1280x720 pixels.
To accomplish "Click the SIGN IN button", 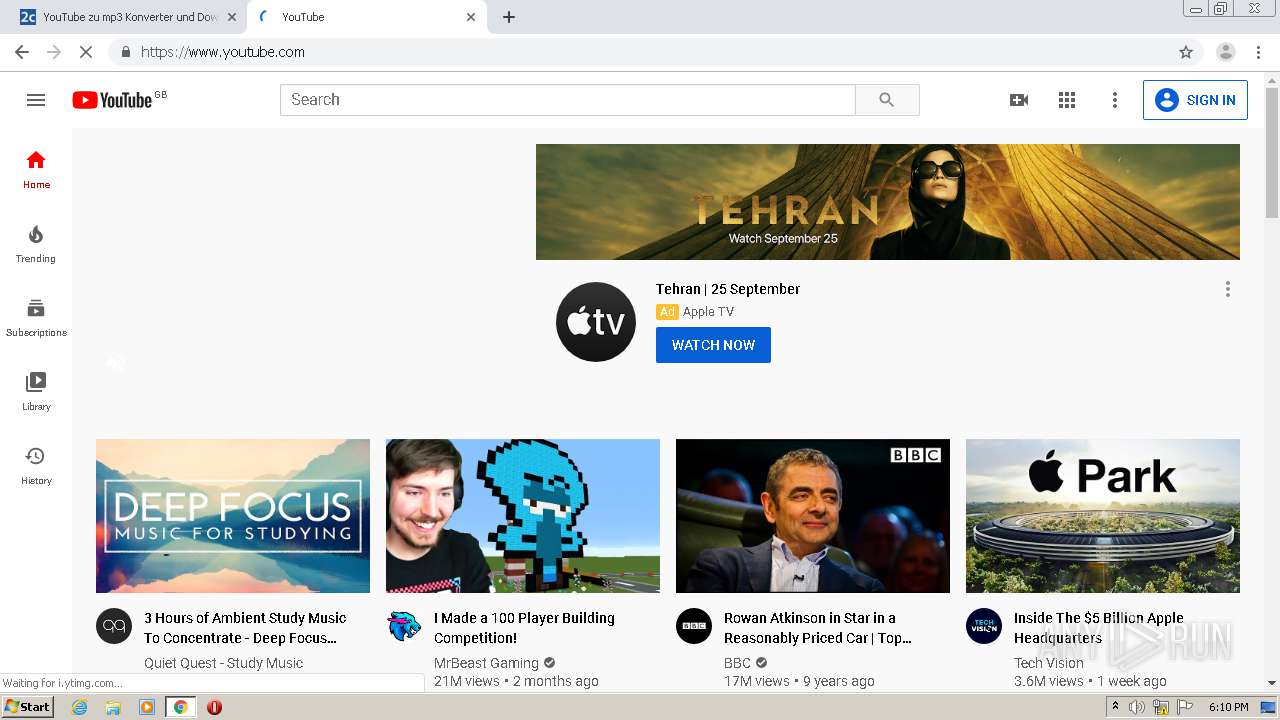I will pyautogui.click(x=1195, y=100).
